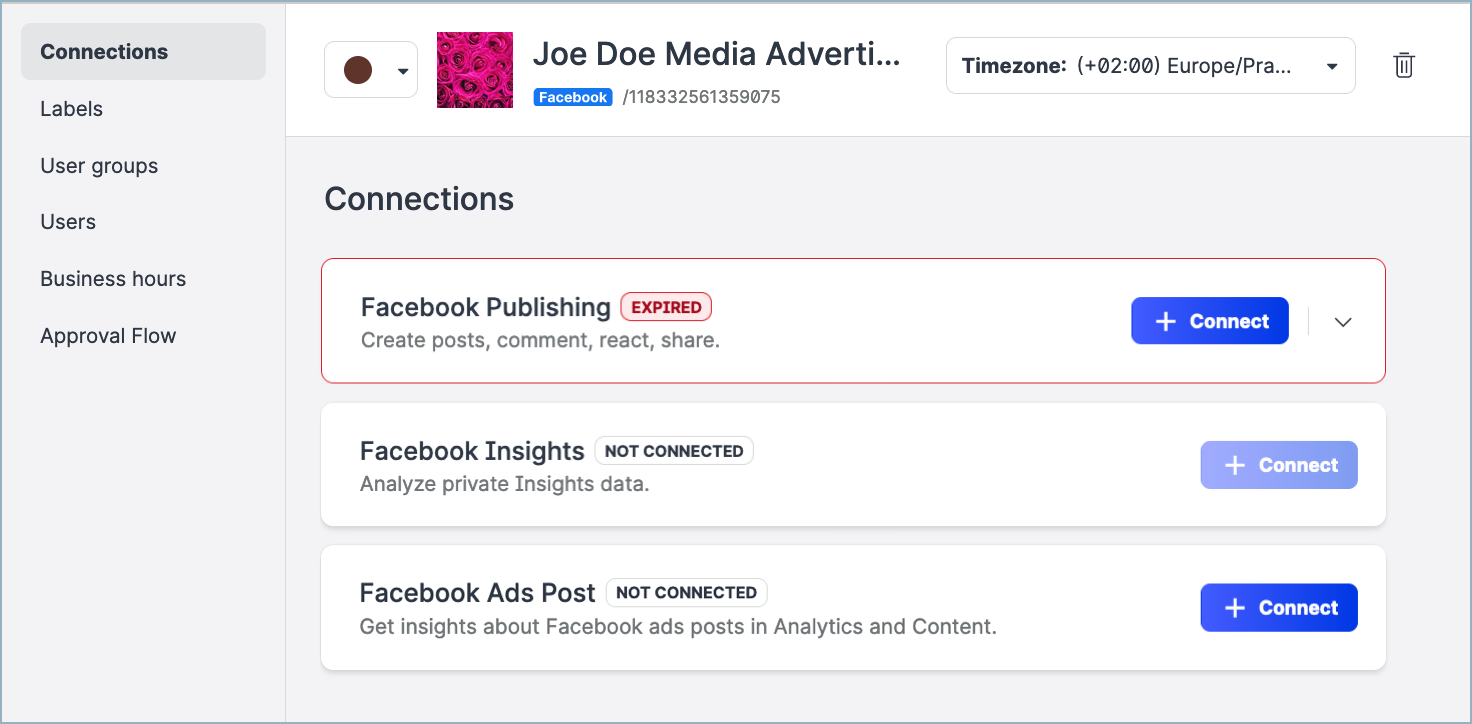Open the Users sidebar item
This screenshot has width=1472, height=724.
click(68, 222)
